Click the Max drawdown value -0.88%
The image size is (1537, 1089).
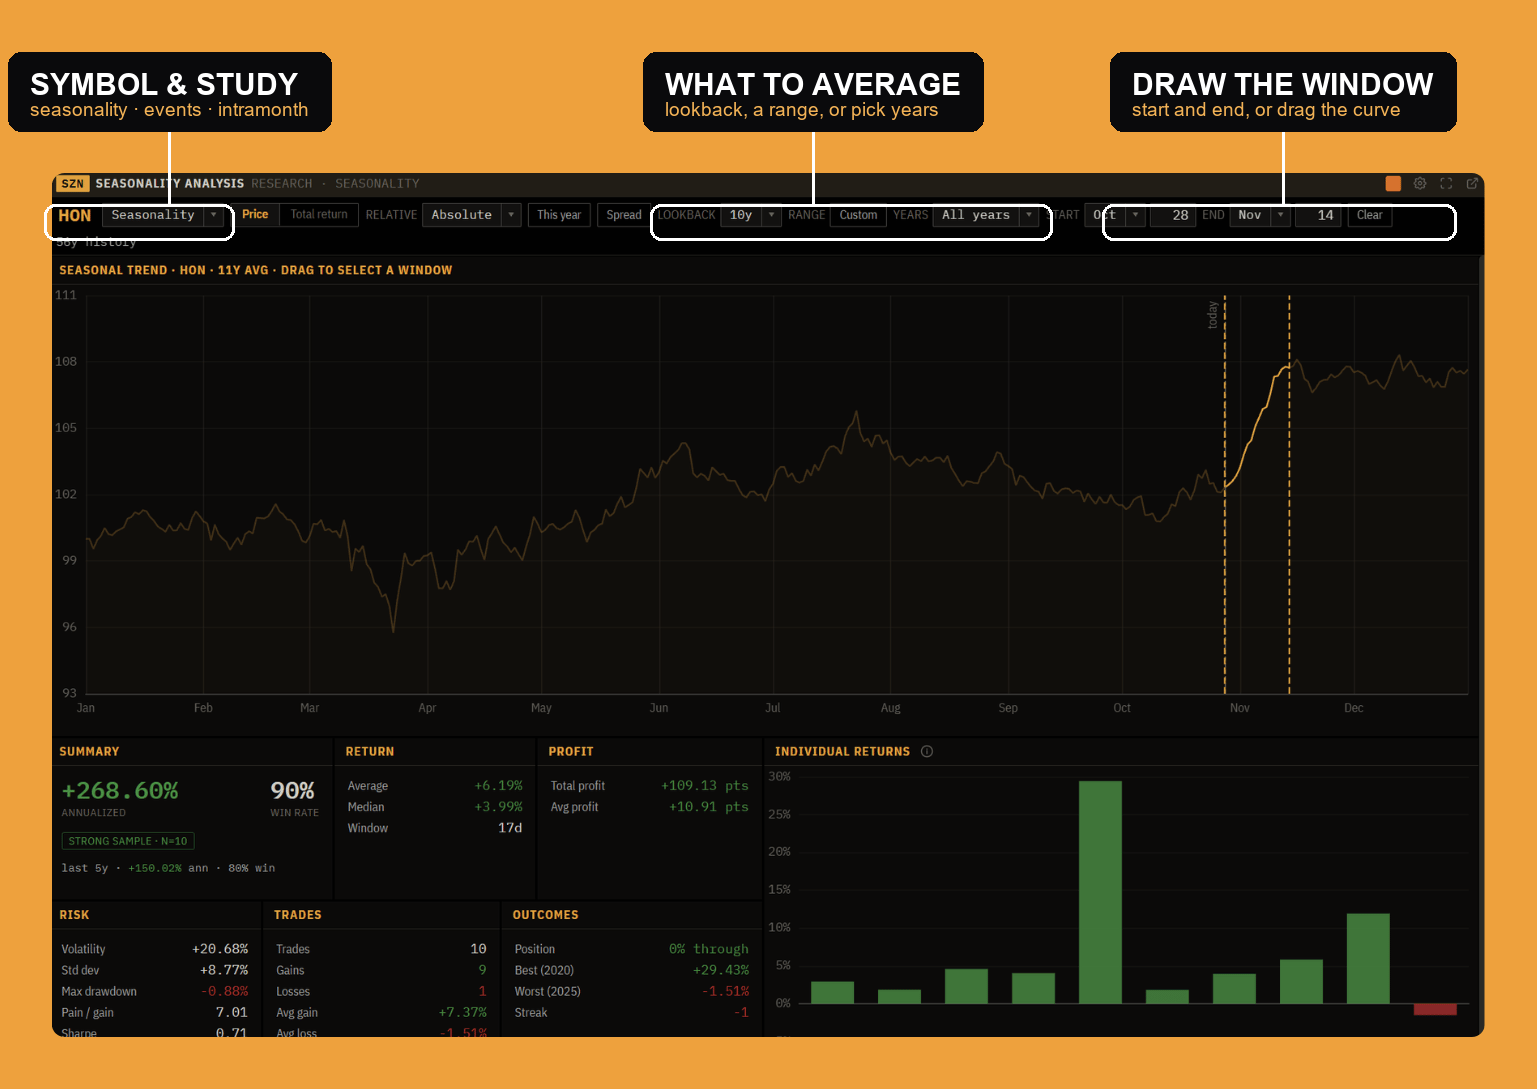[224, 991]
